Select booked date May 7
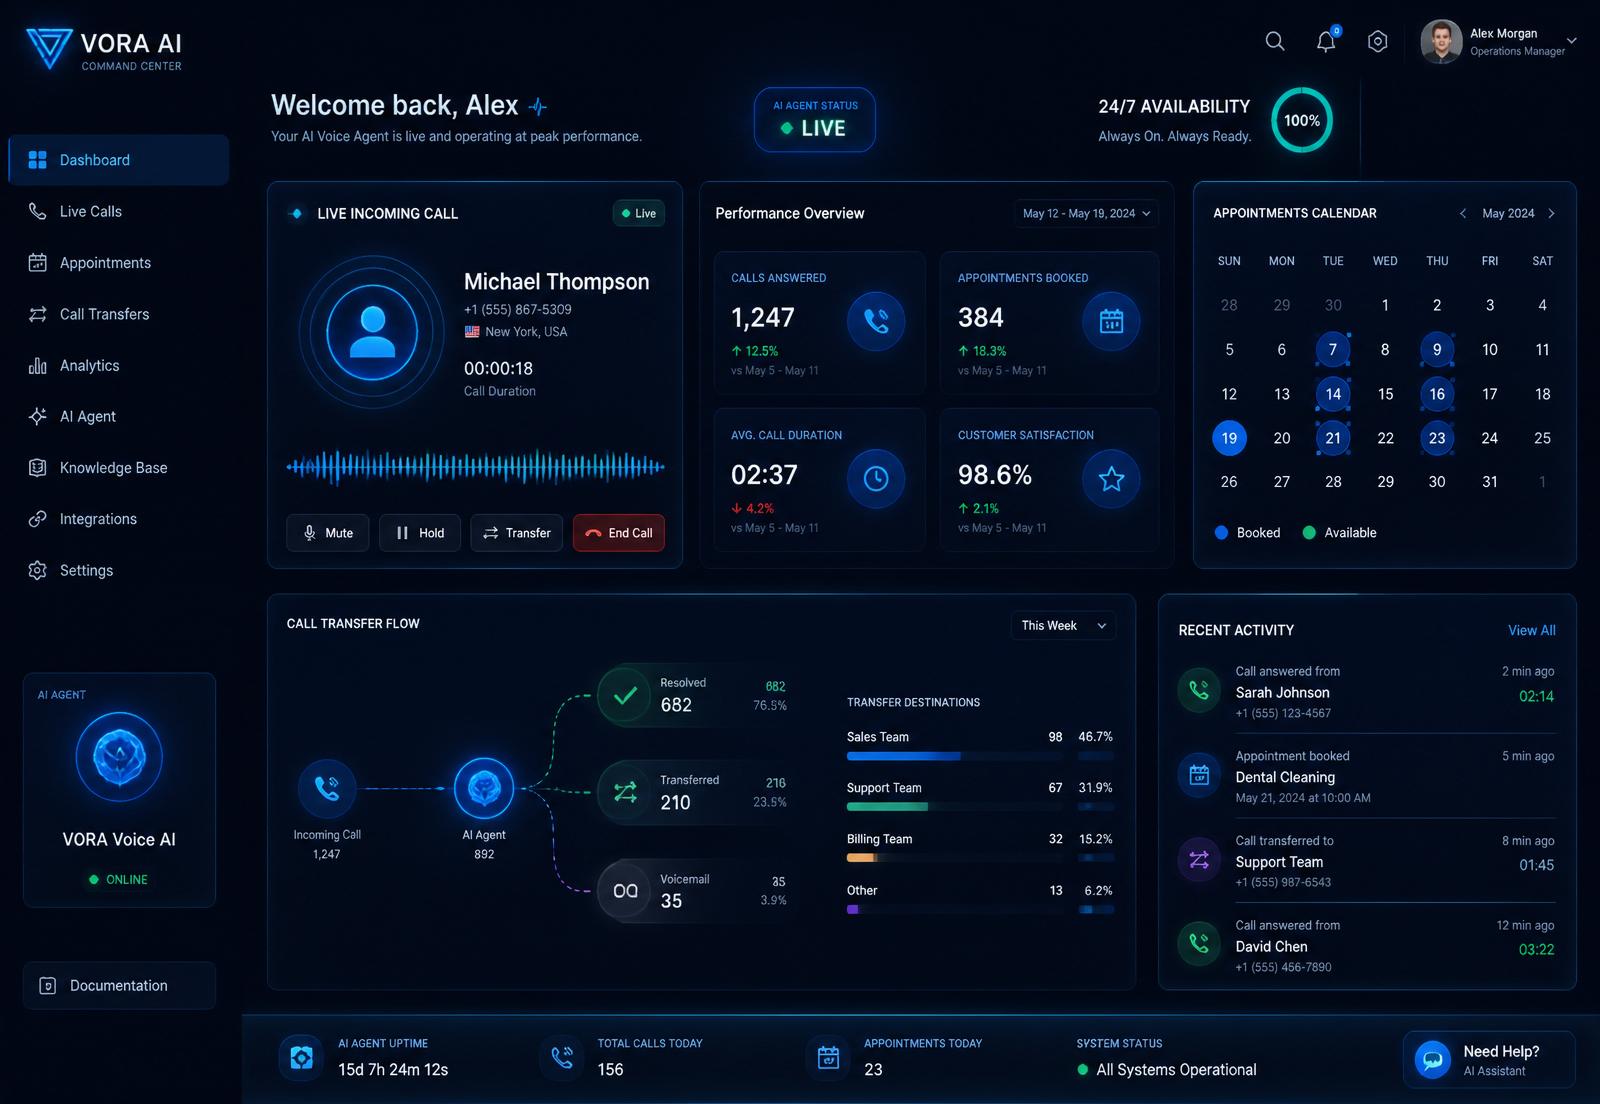The image size is (1600, 1104). pyautogui.click(x=1332, y=350)
